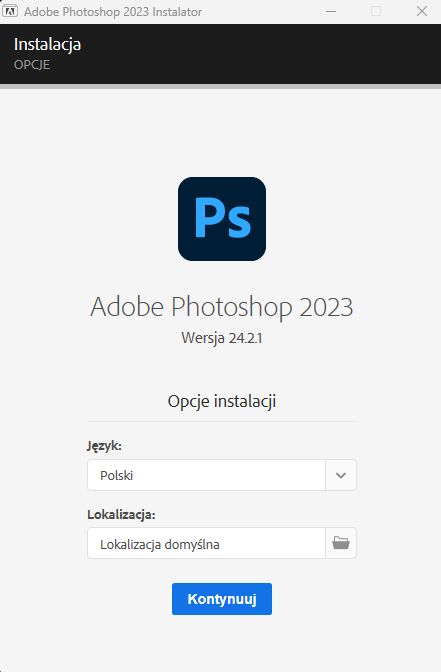Screen dimensions: 441x672
Task: Click the Język: field label
Action: click(x=105, y=446)
